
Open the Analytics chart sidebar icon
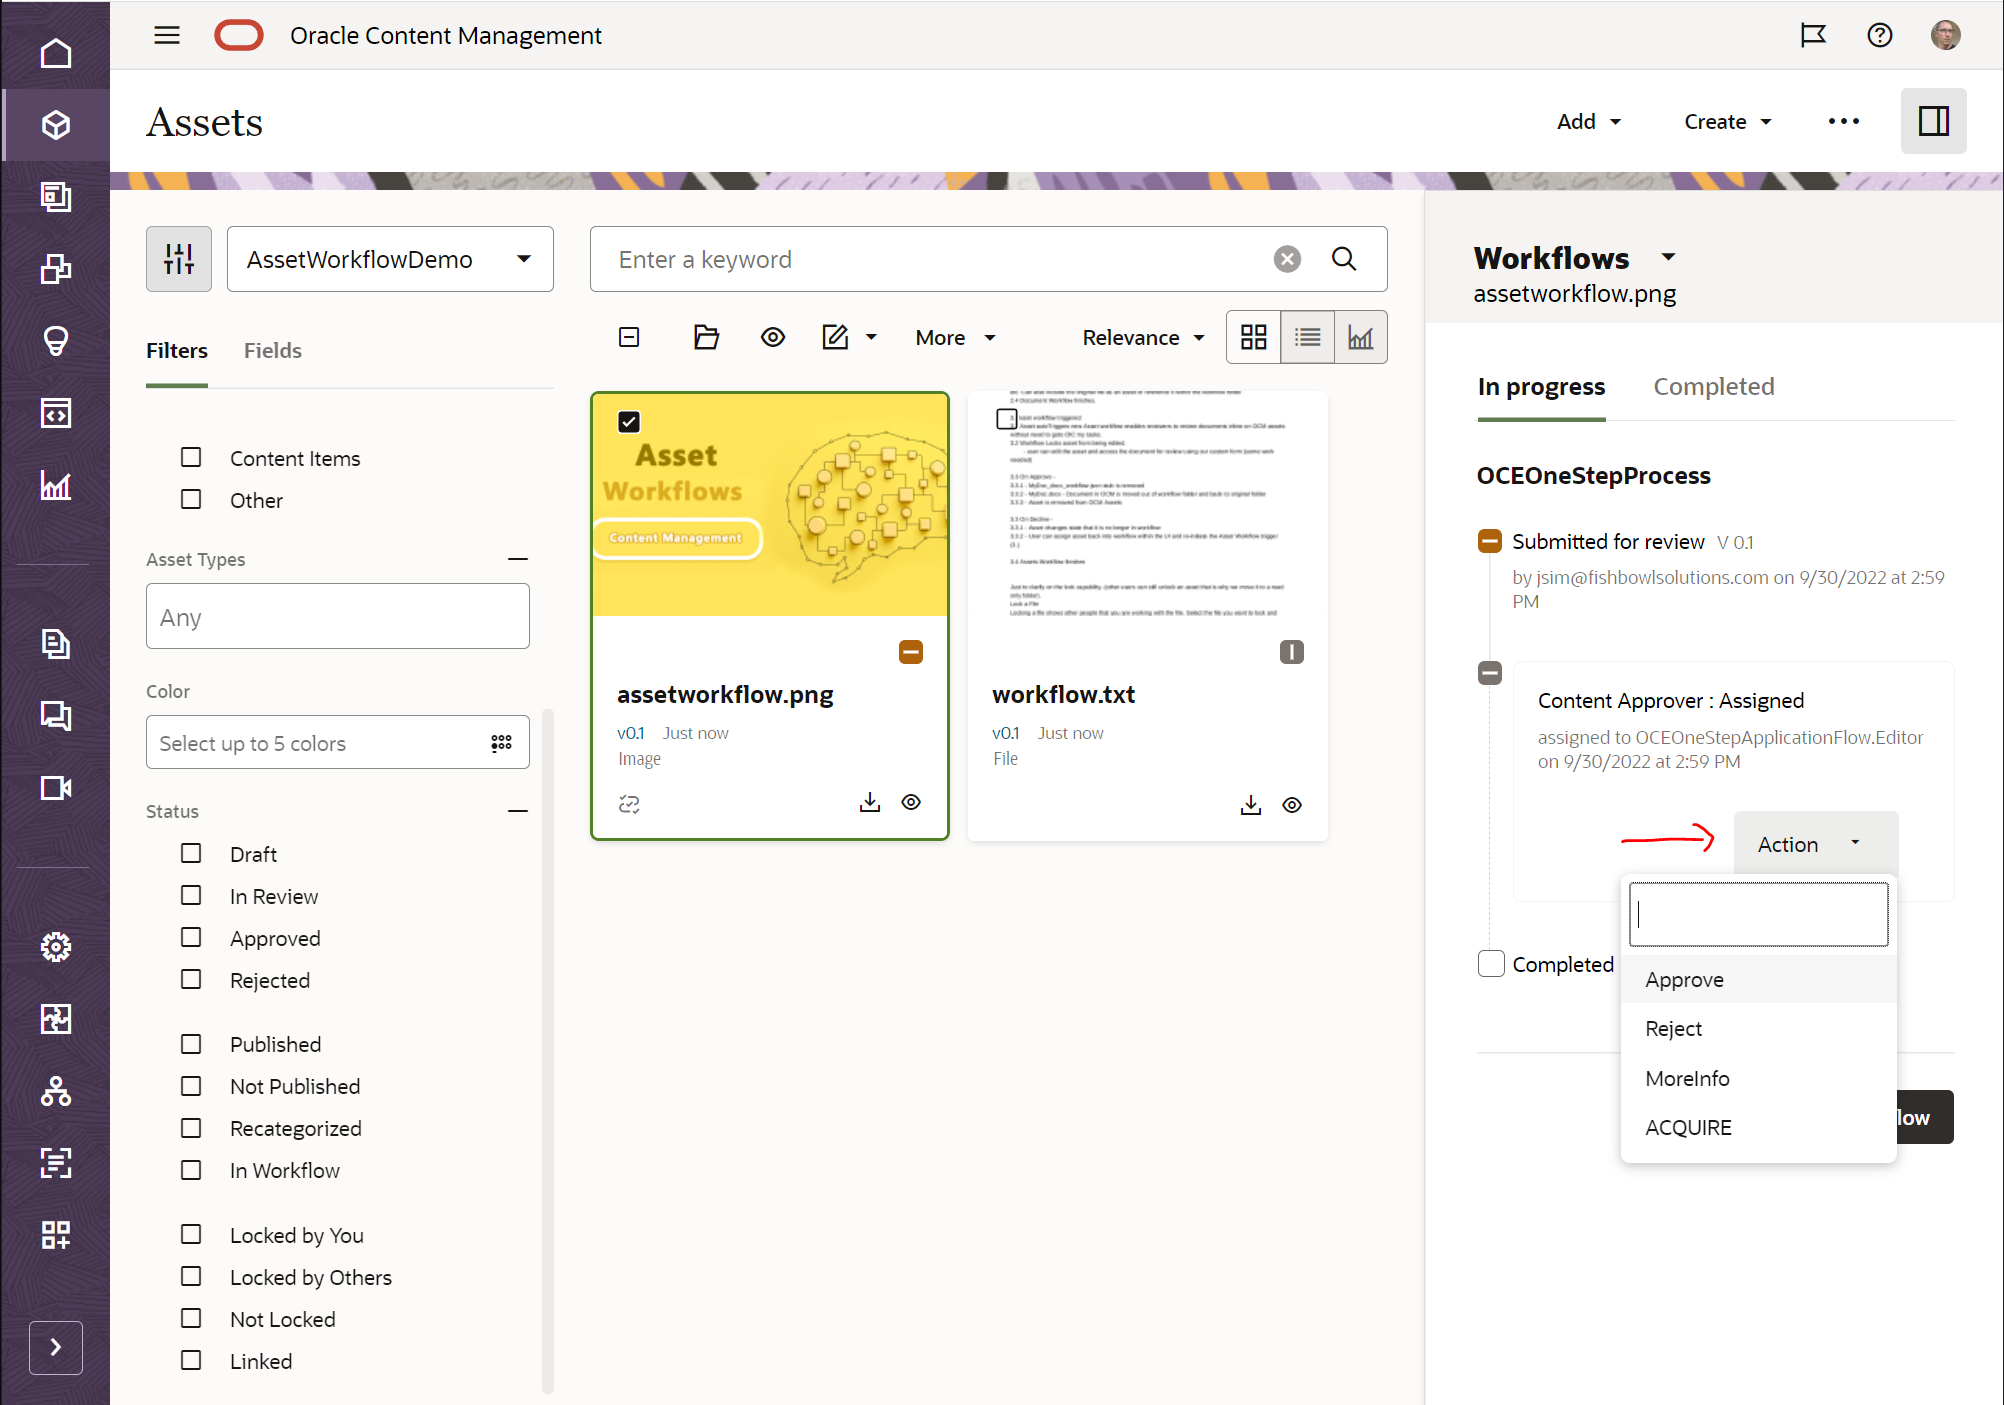[x=56, y=485]
